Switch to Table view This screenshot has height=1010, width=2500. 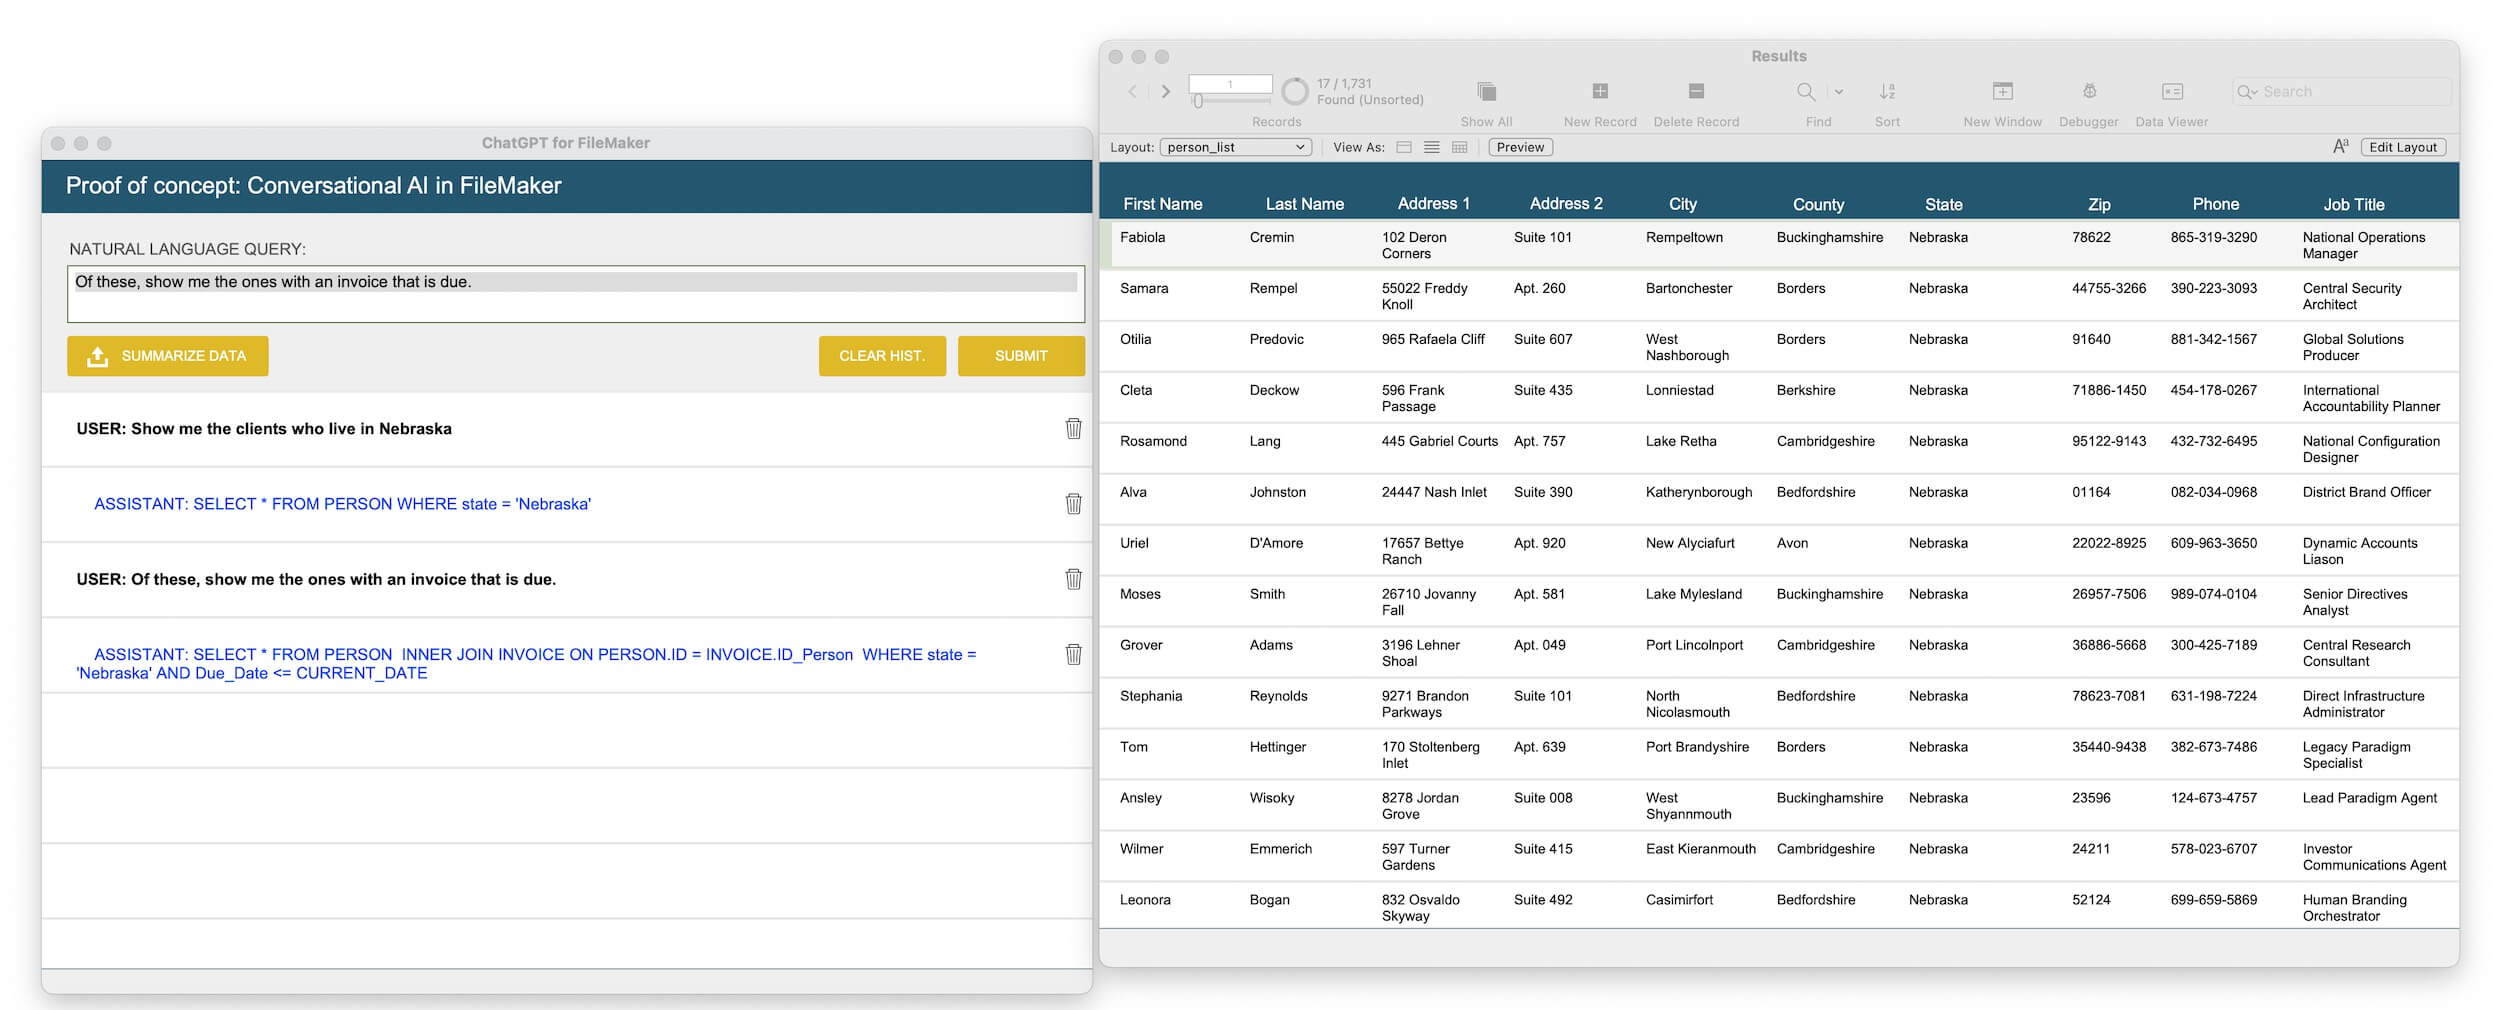click(1460, 147)
